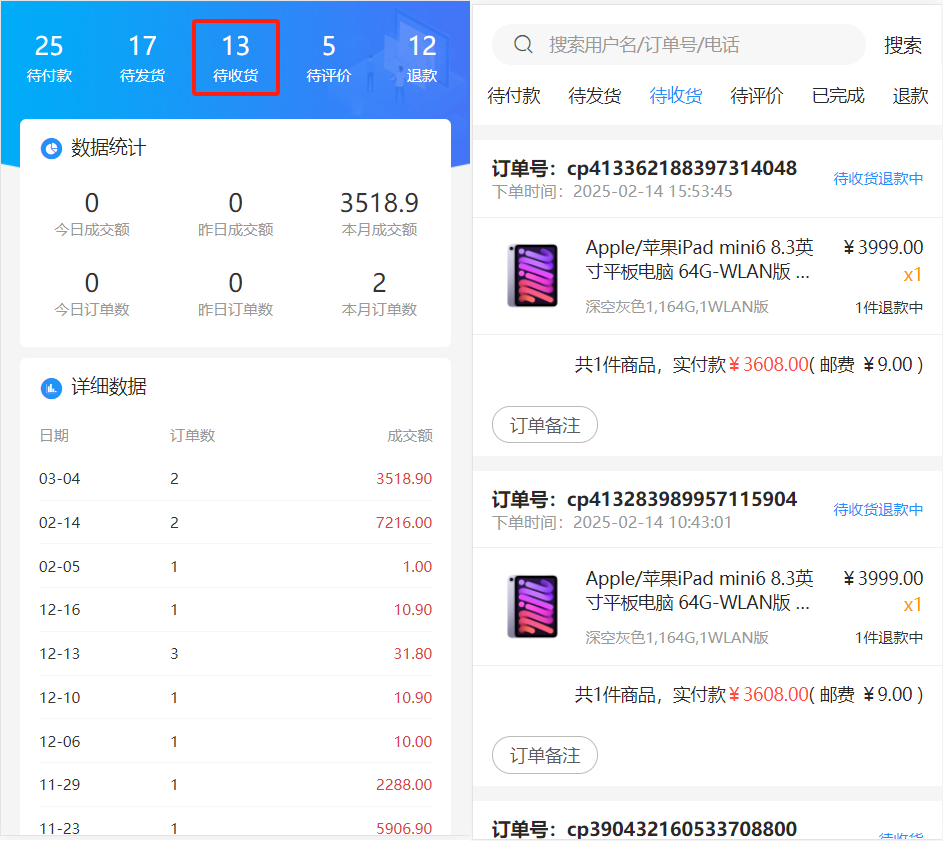Viewport: 943px width, 841px height.
Task: Open iPad thumbnail in order cp413362188397314048
Action: tap(533, 276)
